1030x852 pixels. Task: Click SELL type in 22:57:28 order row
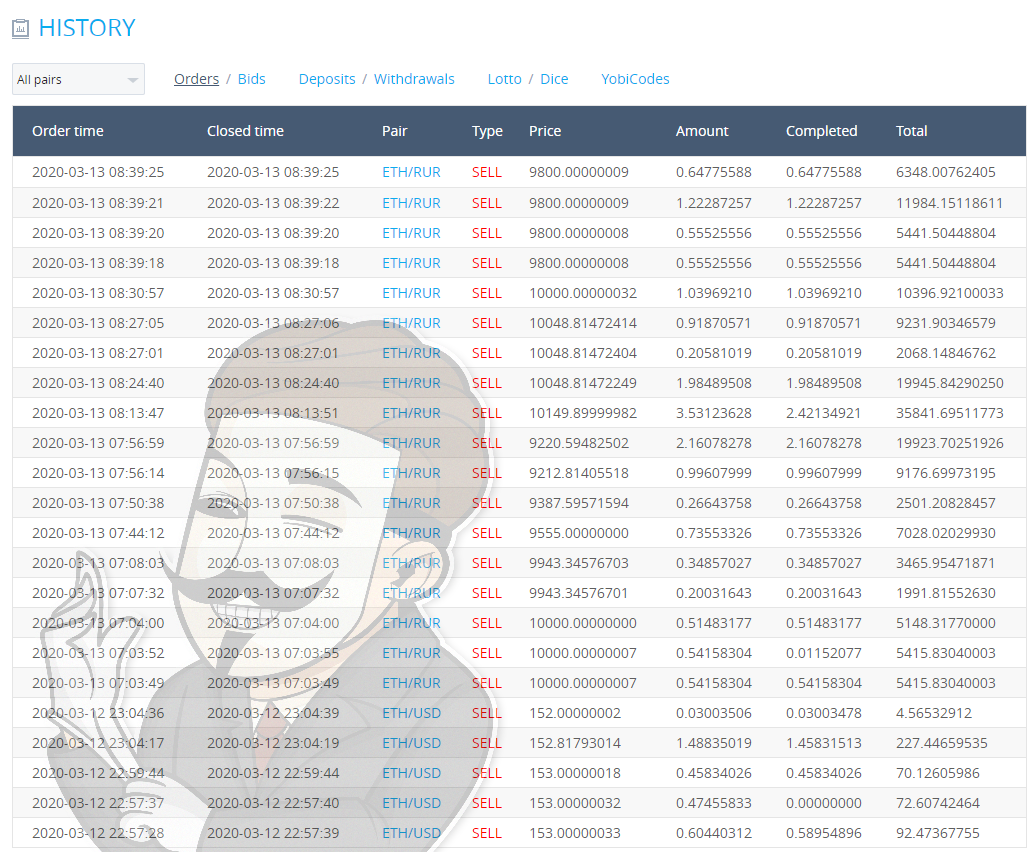click(487, 833)
